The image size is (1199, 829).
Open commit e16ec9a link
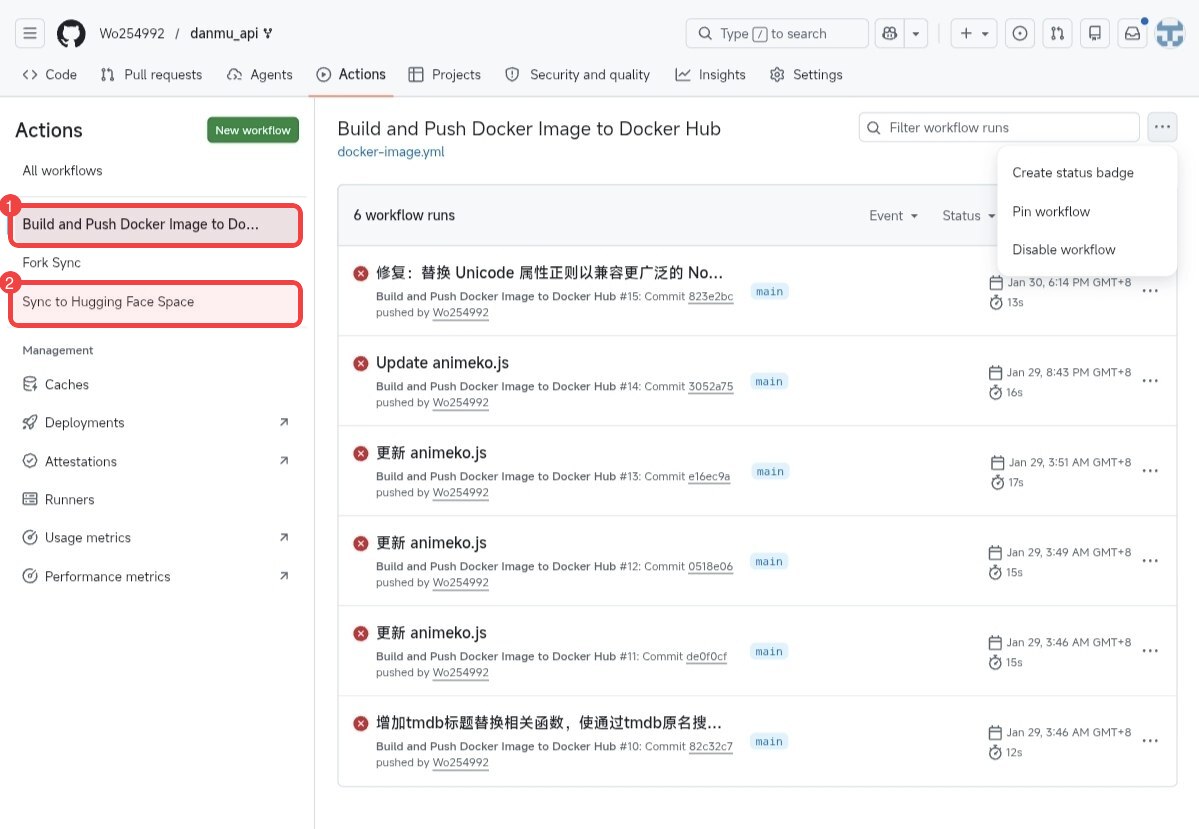(x=709, y=476)
